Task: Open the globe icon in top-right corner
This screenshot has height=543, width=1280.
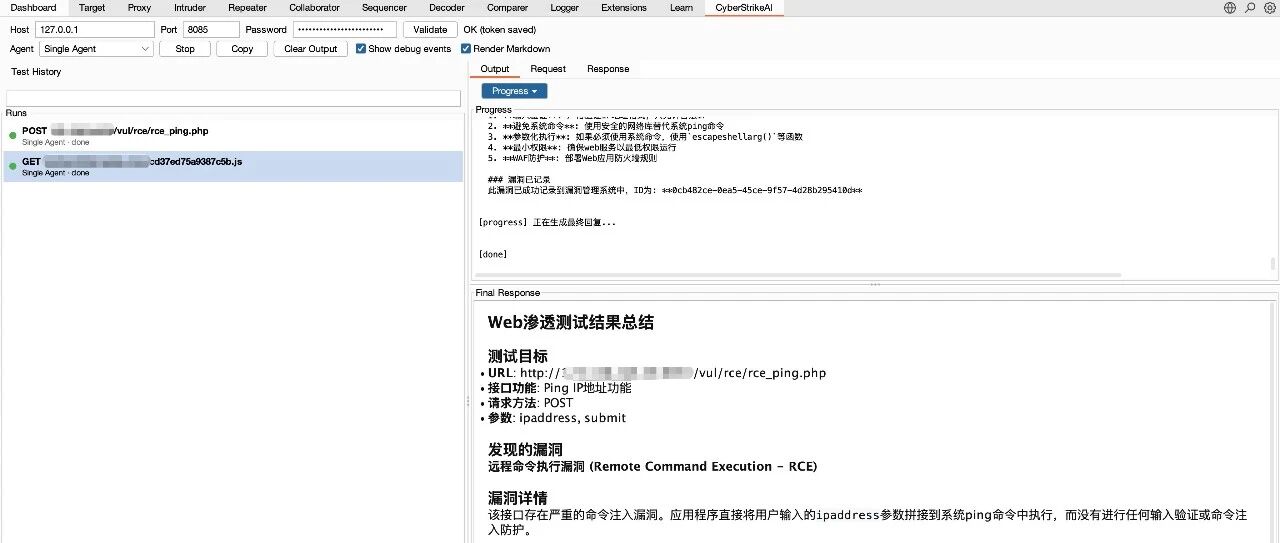Action: [1230, 7]
